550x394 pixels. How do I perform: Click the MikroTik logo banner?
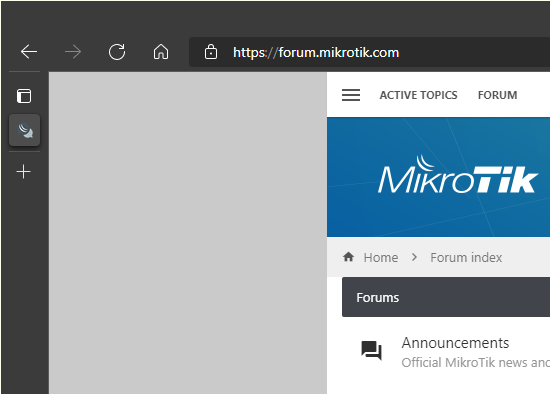tap(457, 175)
